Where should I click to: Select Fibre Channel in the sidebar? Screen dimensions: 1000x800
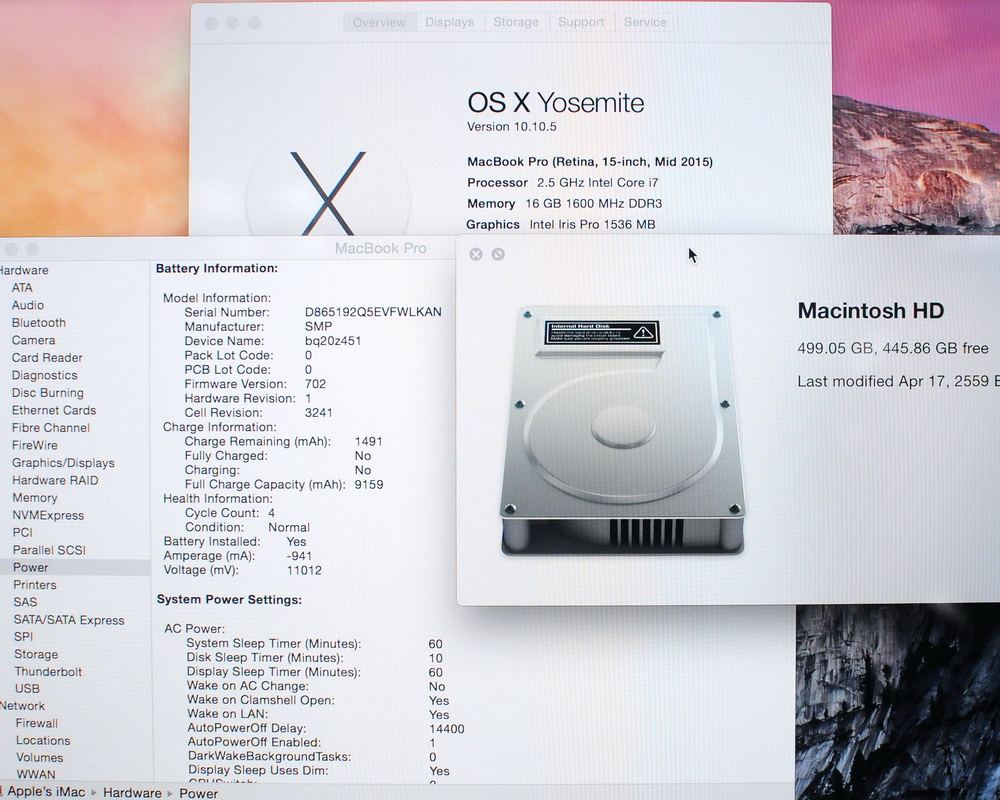51,427
